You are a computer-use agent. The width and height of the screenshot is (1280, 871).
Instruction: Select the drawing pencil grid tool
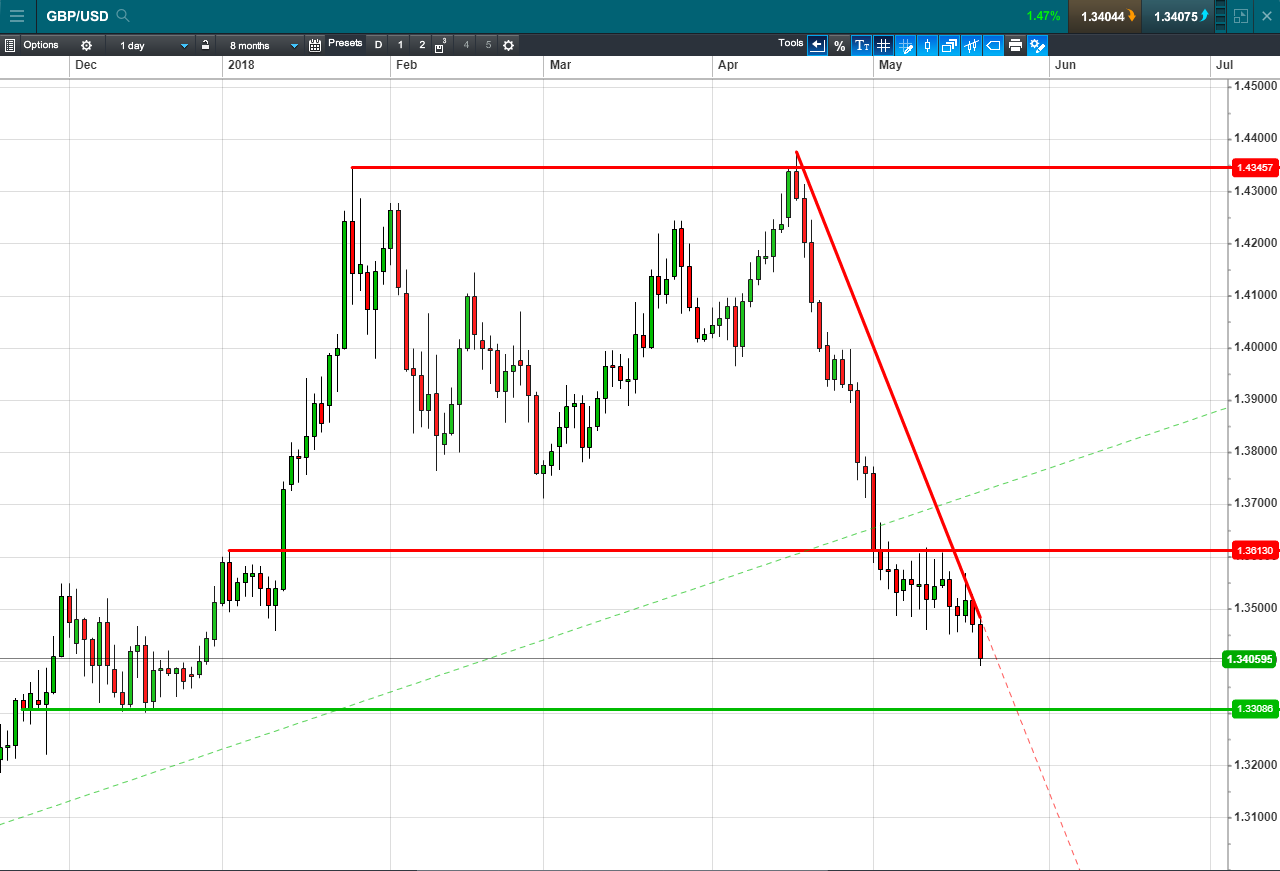[905, 45]
